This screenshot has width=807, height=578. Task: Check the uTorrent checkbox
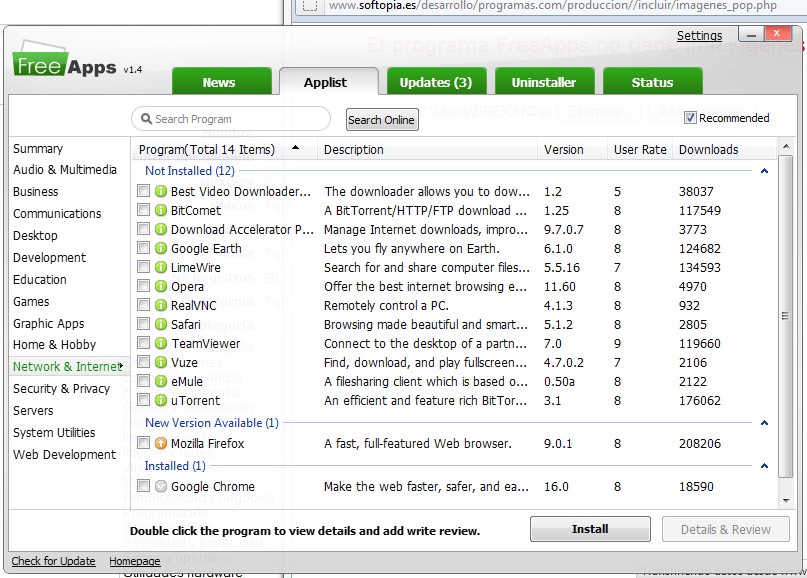[144, 400]
